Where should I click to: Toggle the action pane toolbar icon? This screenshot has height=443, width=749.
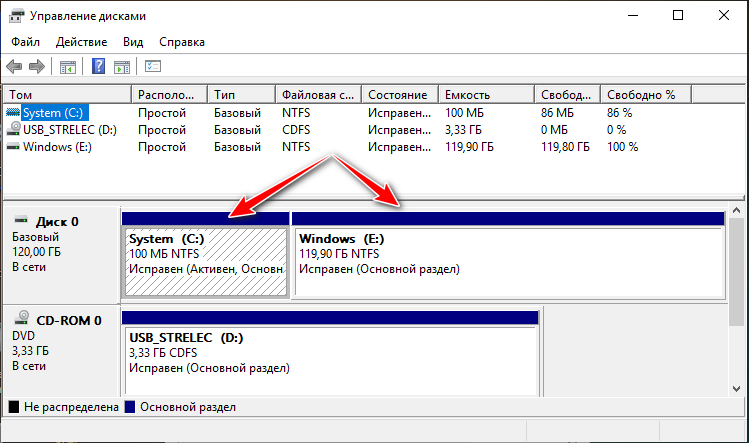click(x=122, y=67)
